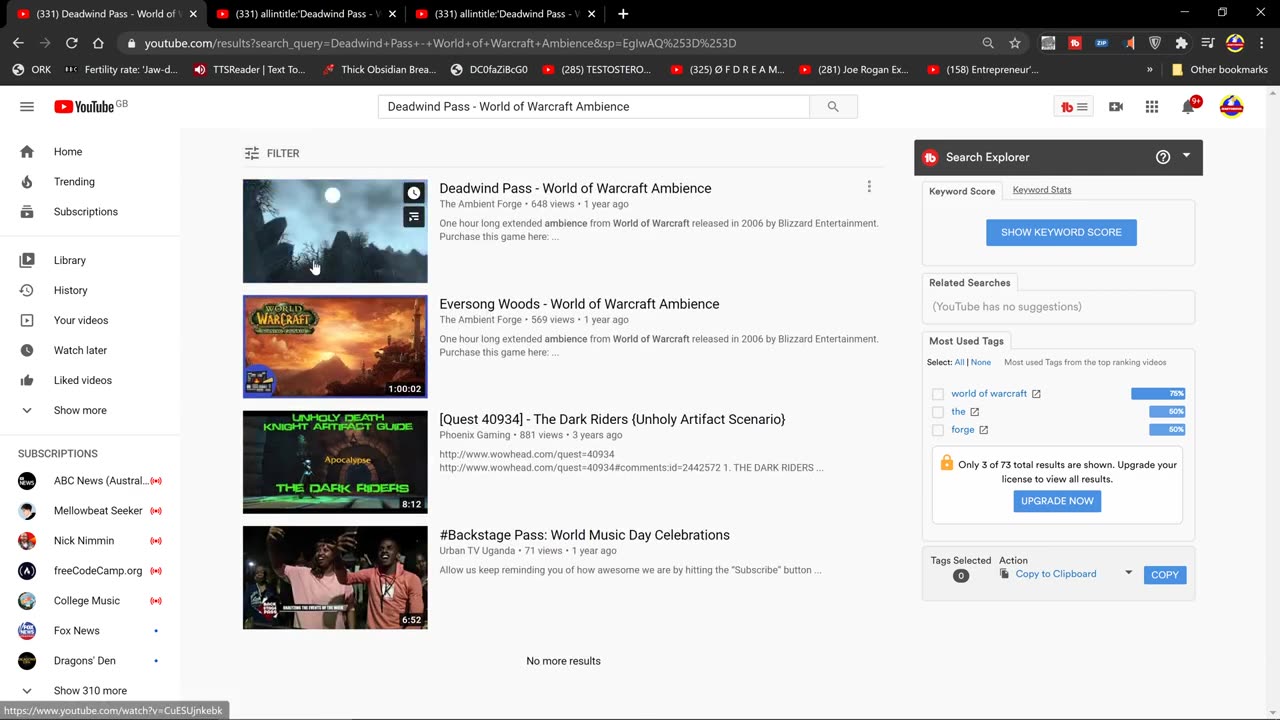
Task: Open external link icon beside 'the' tag
Action: pos(975,412)
